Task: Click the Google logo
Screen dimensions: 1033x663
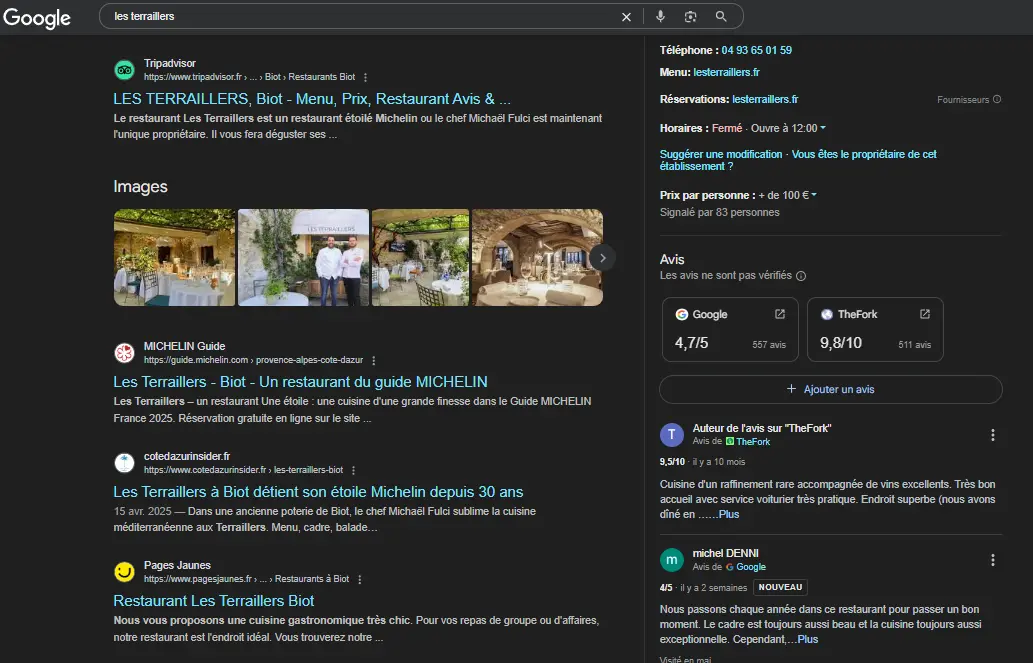Action: coord(37,18)
